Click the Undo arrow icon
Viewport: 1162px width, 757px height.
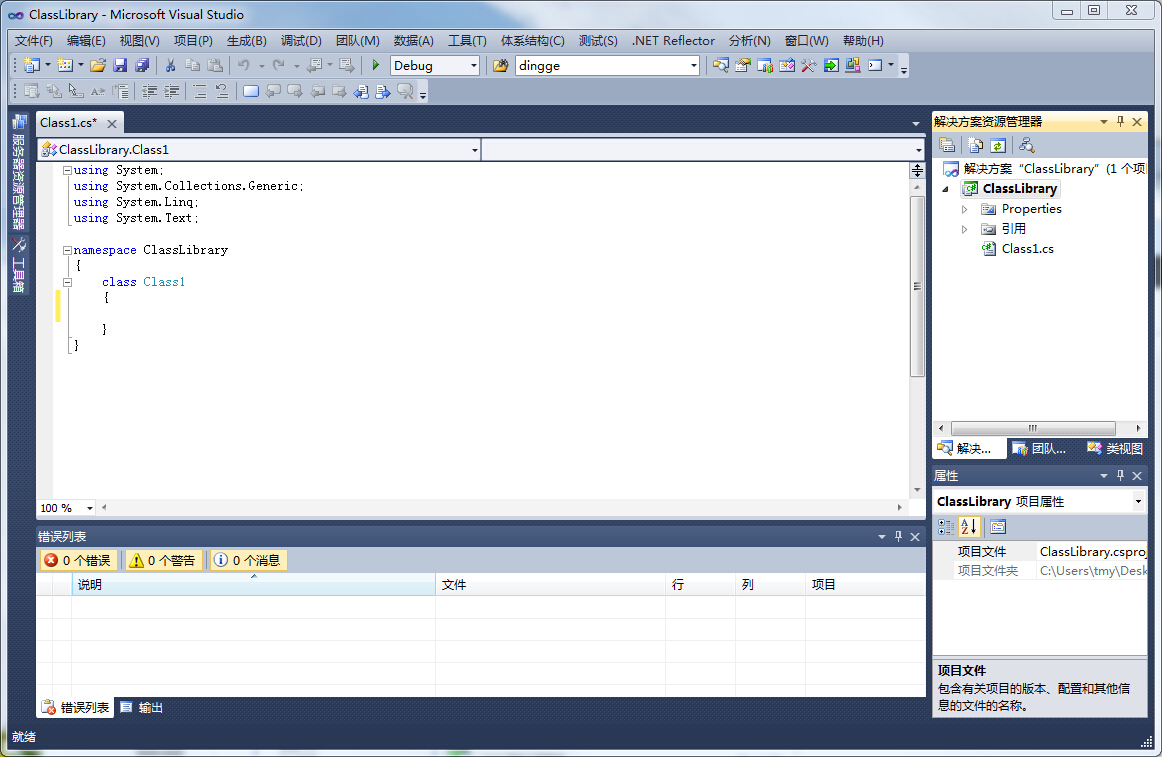pyautogui.click(x=244, y=65)
